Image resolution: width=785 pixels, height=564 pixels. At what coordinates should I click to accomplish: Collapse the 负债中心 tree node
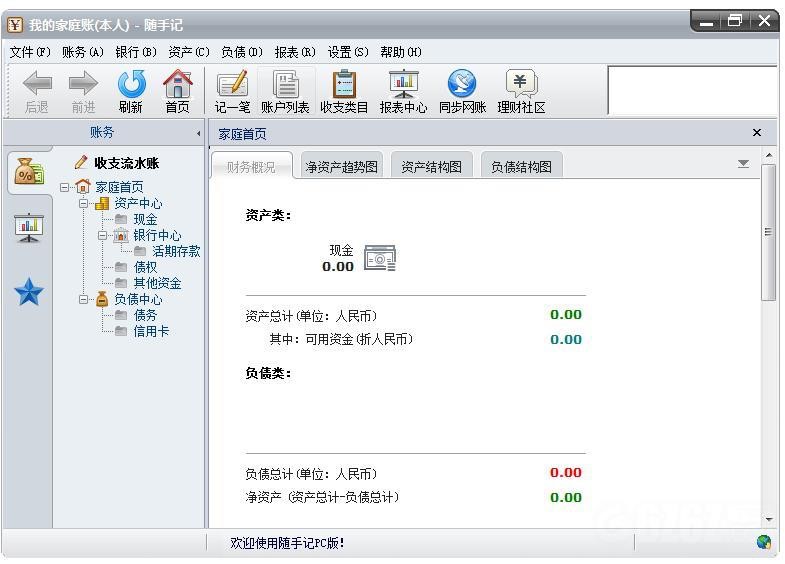[x=85, y=299]
